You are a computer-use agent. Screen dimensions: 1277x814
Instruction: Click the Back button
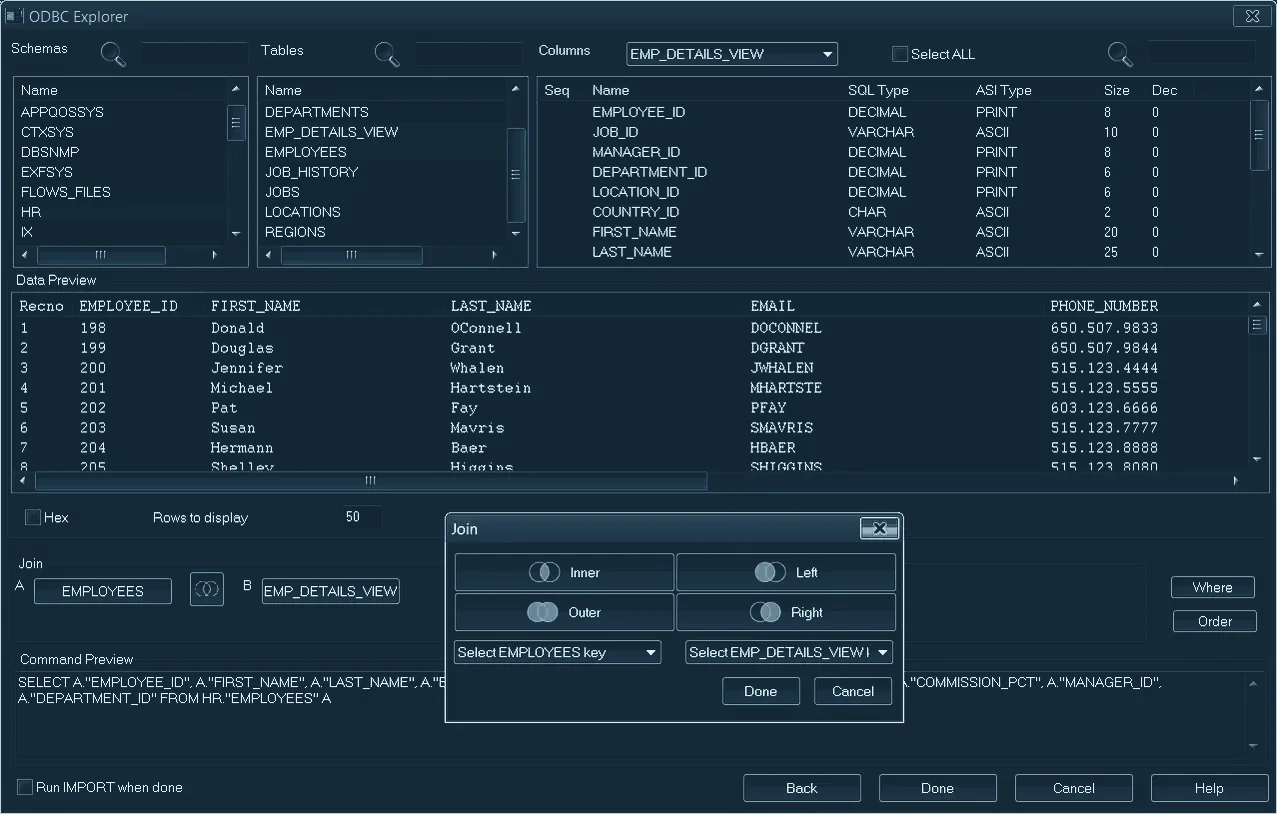[x=801, y=788]
